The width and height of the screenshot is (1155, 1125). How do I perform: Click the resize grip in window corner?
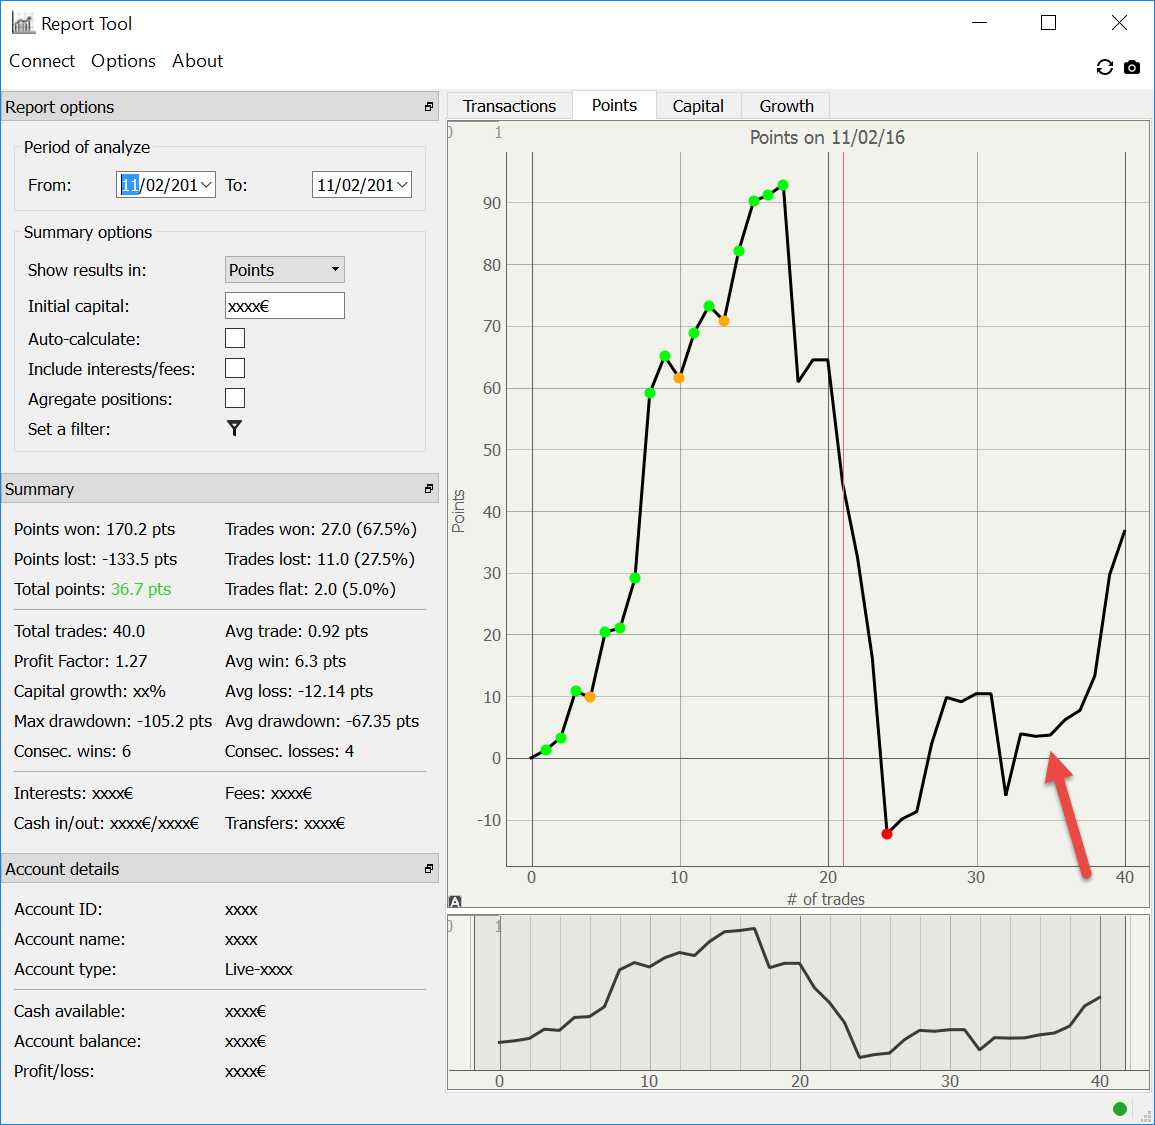[x=1145, y=1116]
